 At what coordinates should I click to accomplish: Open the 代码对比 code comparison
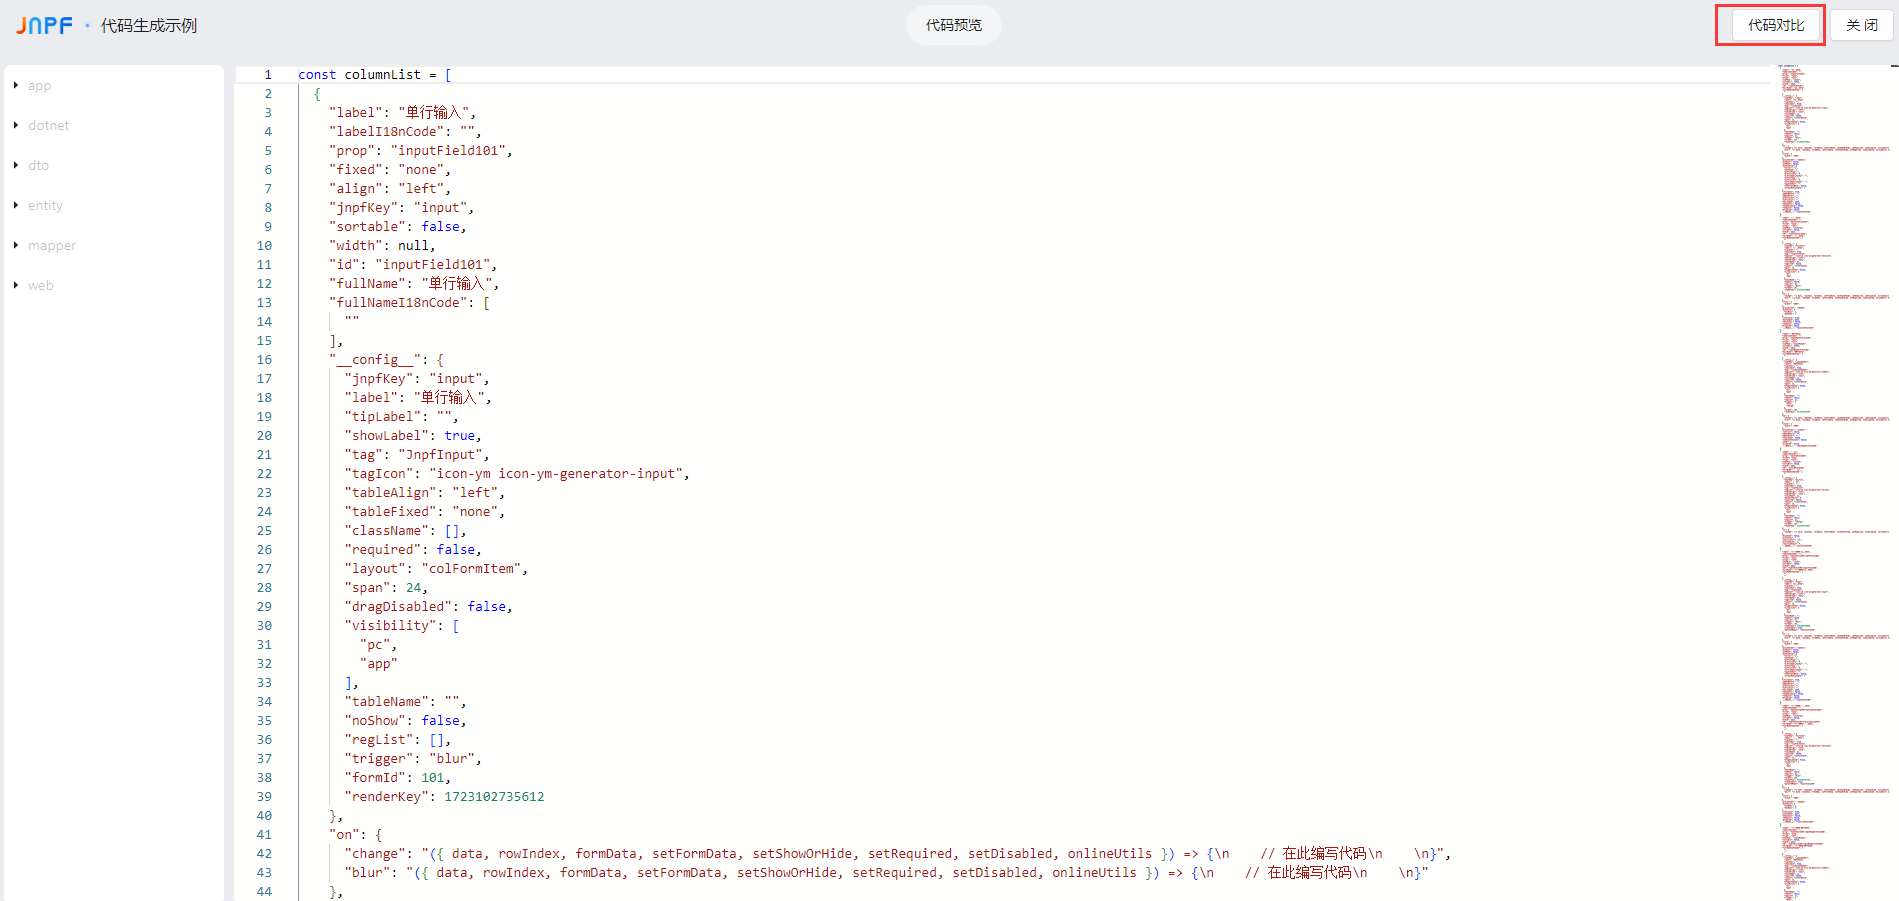pyautogui.click(x=1775, y=25)
